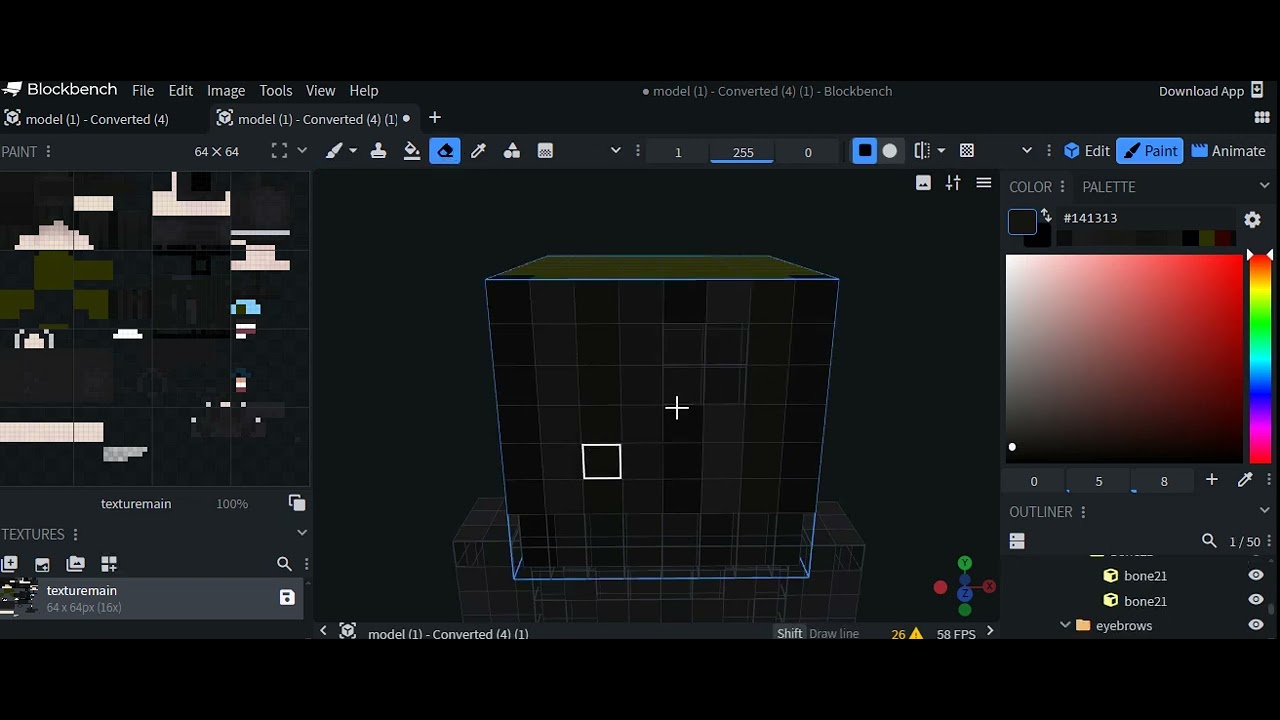Click the focus-on-selection frame icon
Image resolution: width=1280 pixels, height=720 pixels.
(279, 151)
